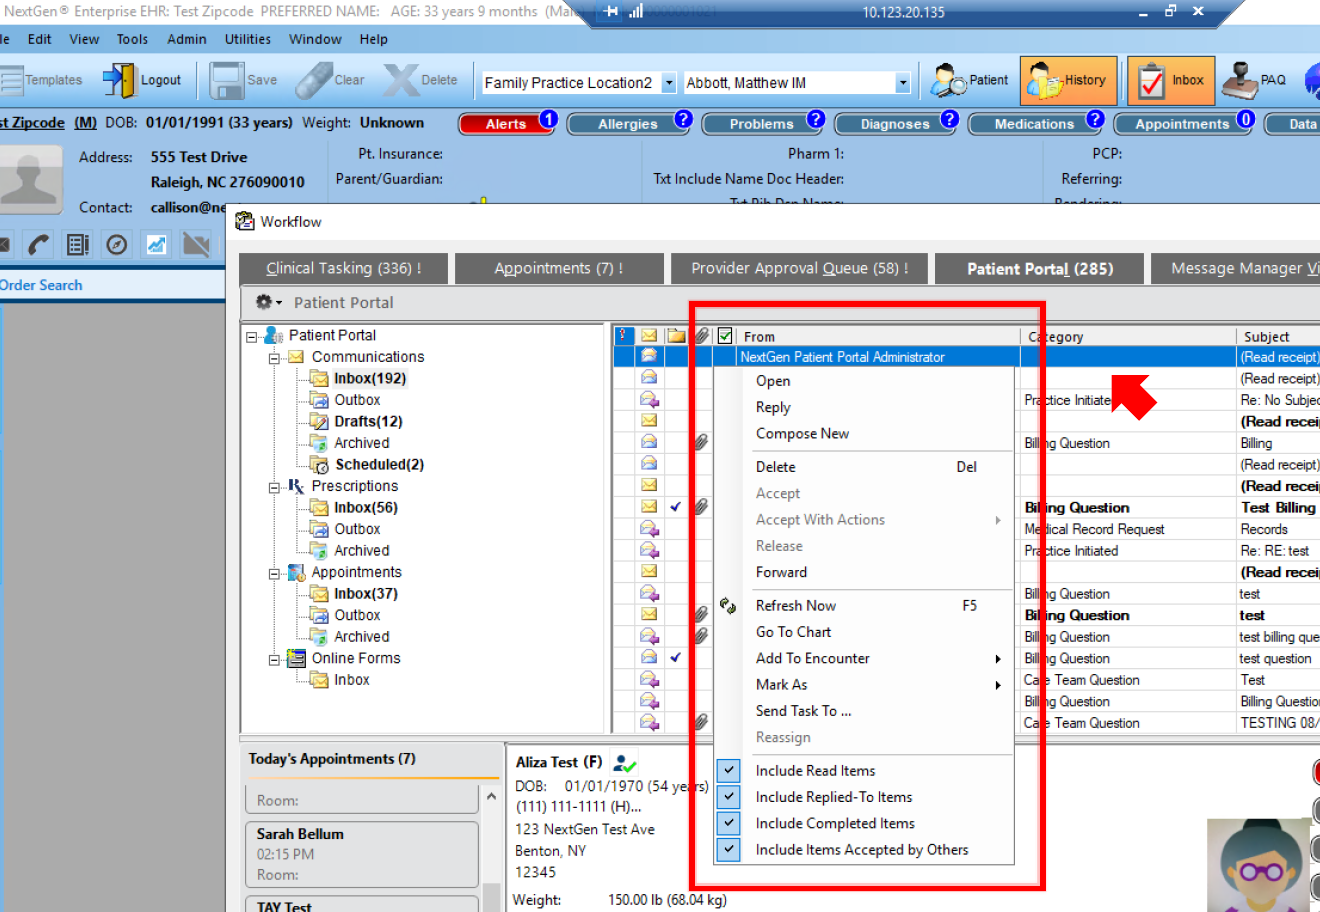The width and height of the screenshot is (1320, 912).
Task: Click the Clear eraser icon
Action: point(314,80)
